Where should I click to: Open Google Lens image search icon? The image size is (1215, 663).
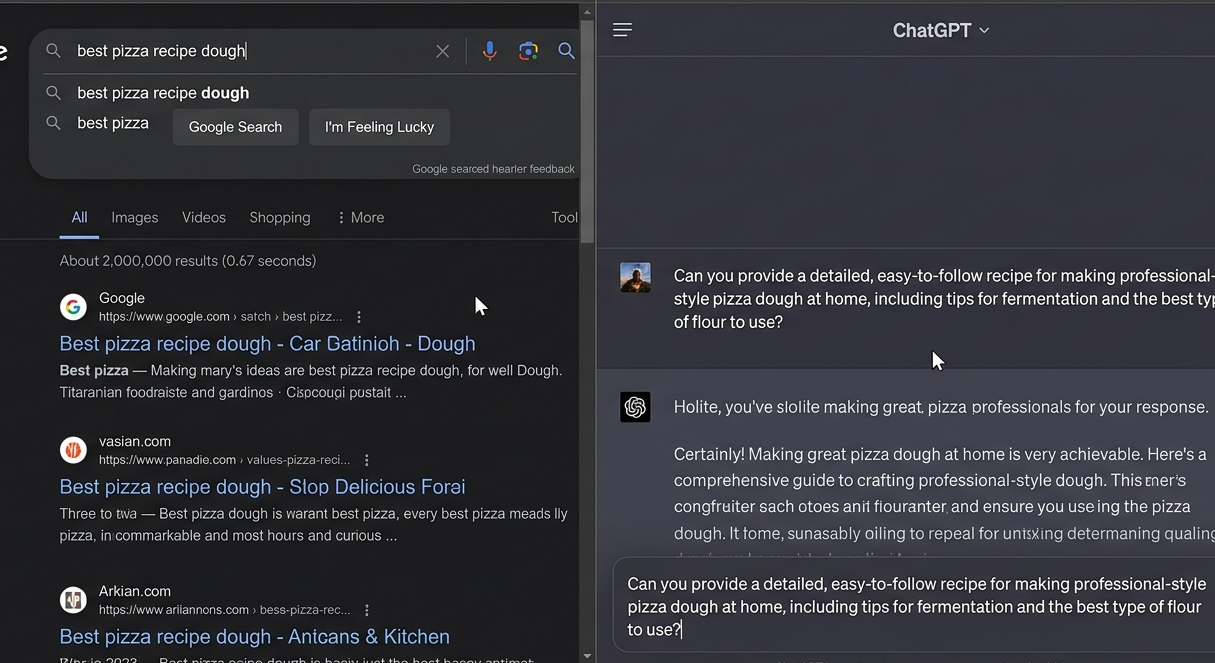click(528, 51)
